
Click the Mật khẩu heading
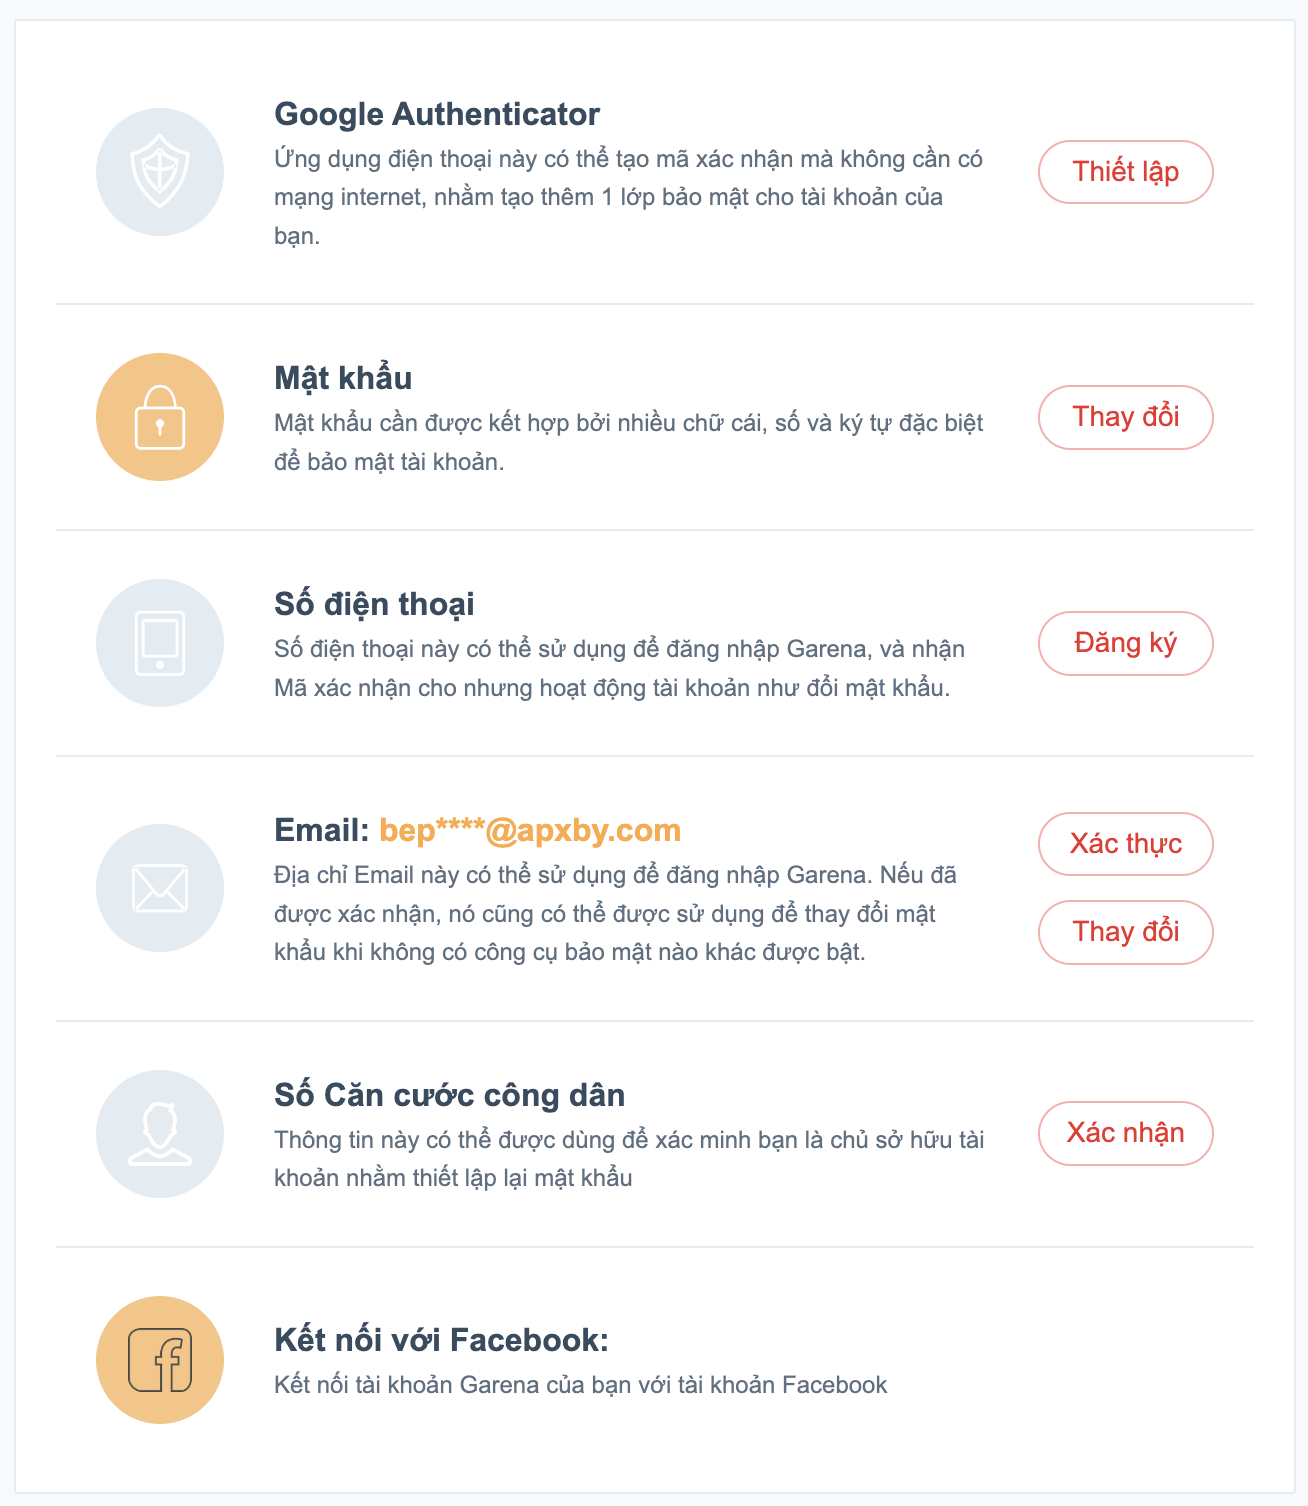click(343, 378)
